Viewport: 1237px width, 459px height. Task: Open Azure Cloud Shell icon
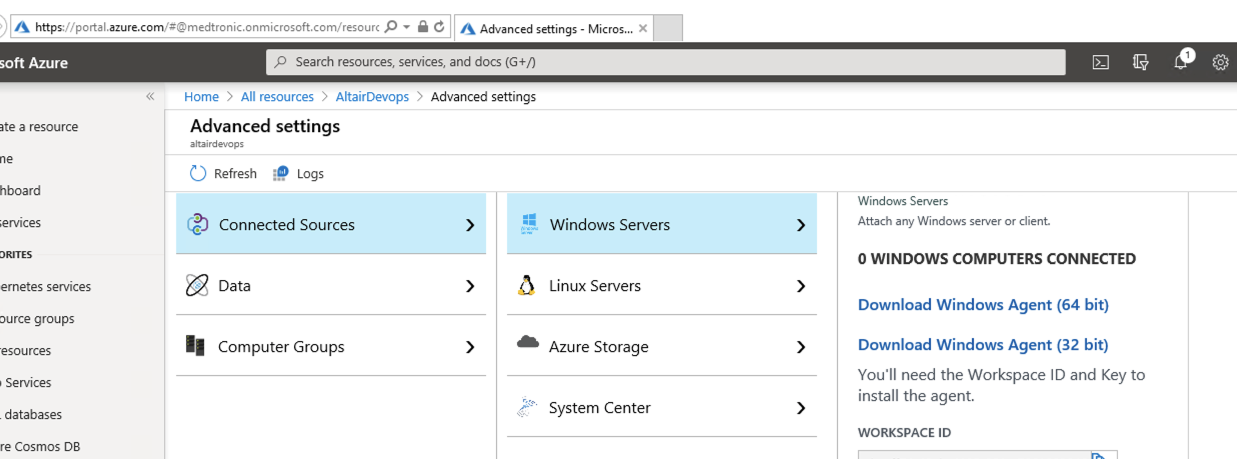coord(1100,62)
